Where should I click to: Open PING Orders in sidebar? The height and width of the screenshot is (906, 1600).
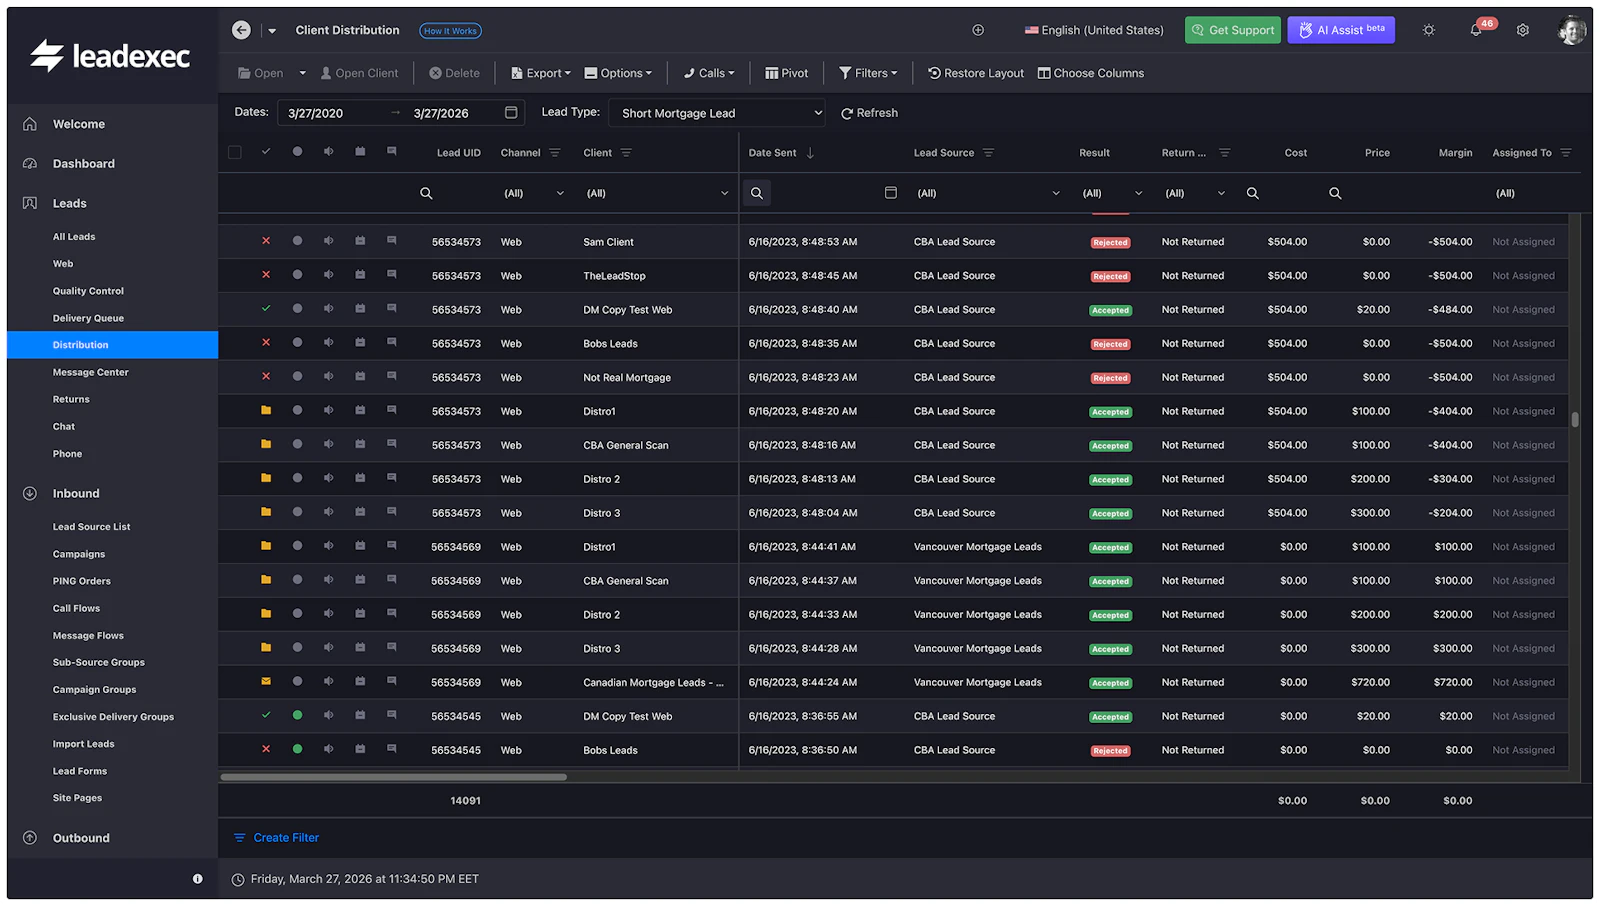(82, 581)
